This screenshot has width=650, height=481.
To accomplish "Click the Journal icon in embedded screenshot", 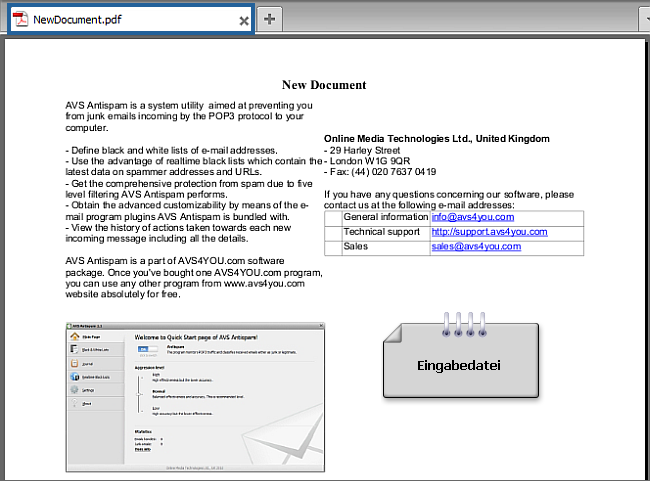I will tap(75, 364).
